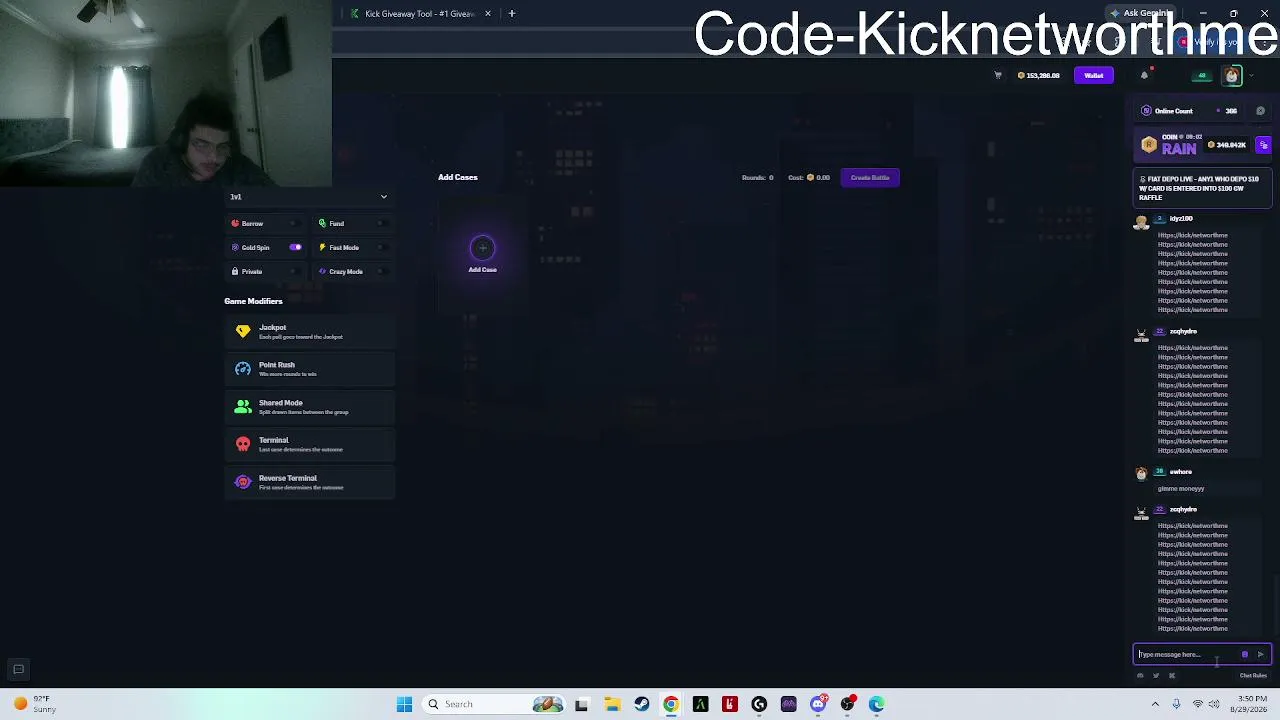Select the Terminal game modifier

(310, 444)
